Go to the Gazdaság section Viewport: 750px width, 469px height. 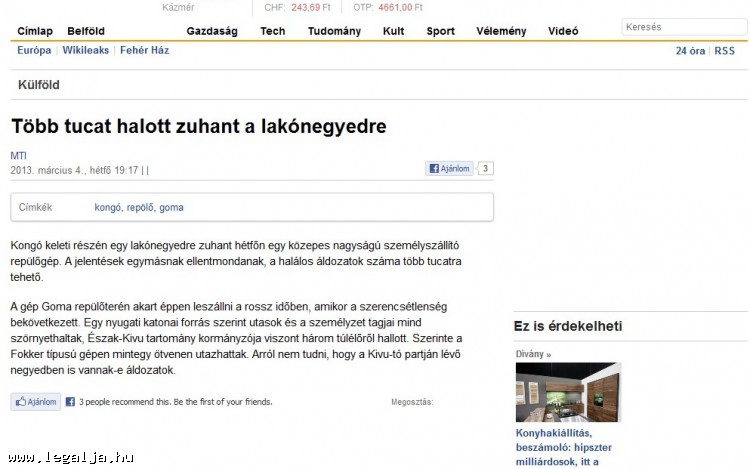(212, 31)
